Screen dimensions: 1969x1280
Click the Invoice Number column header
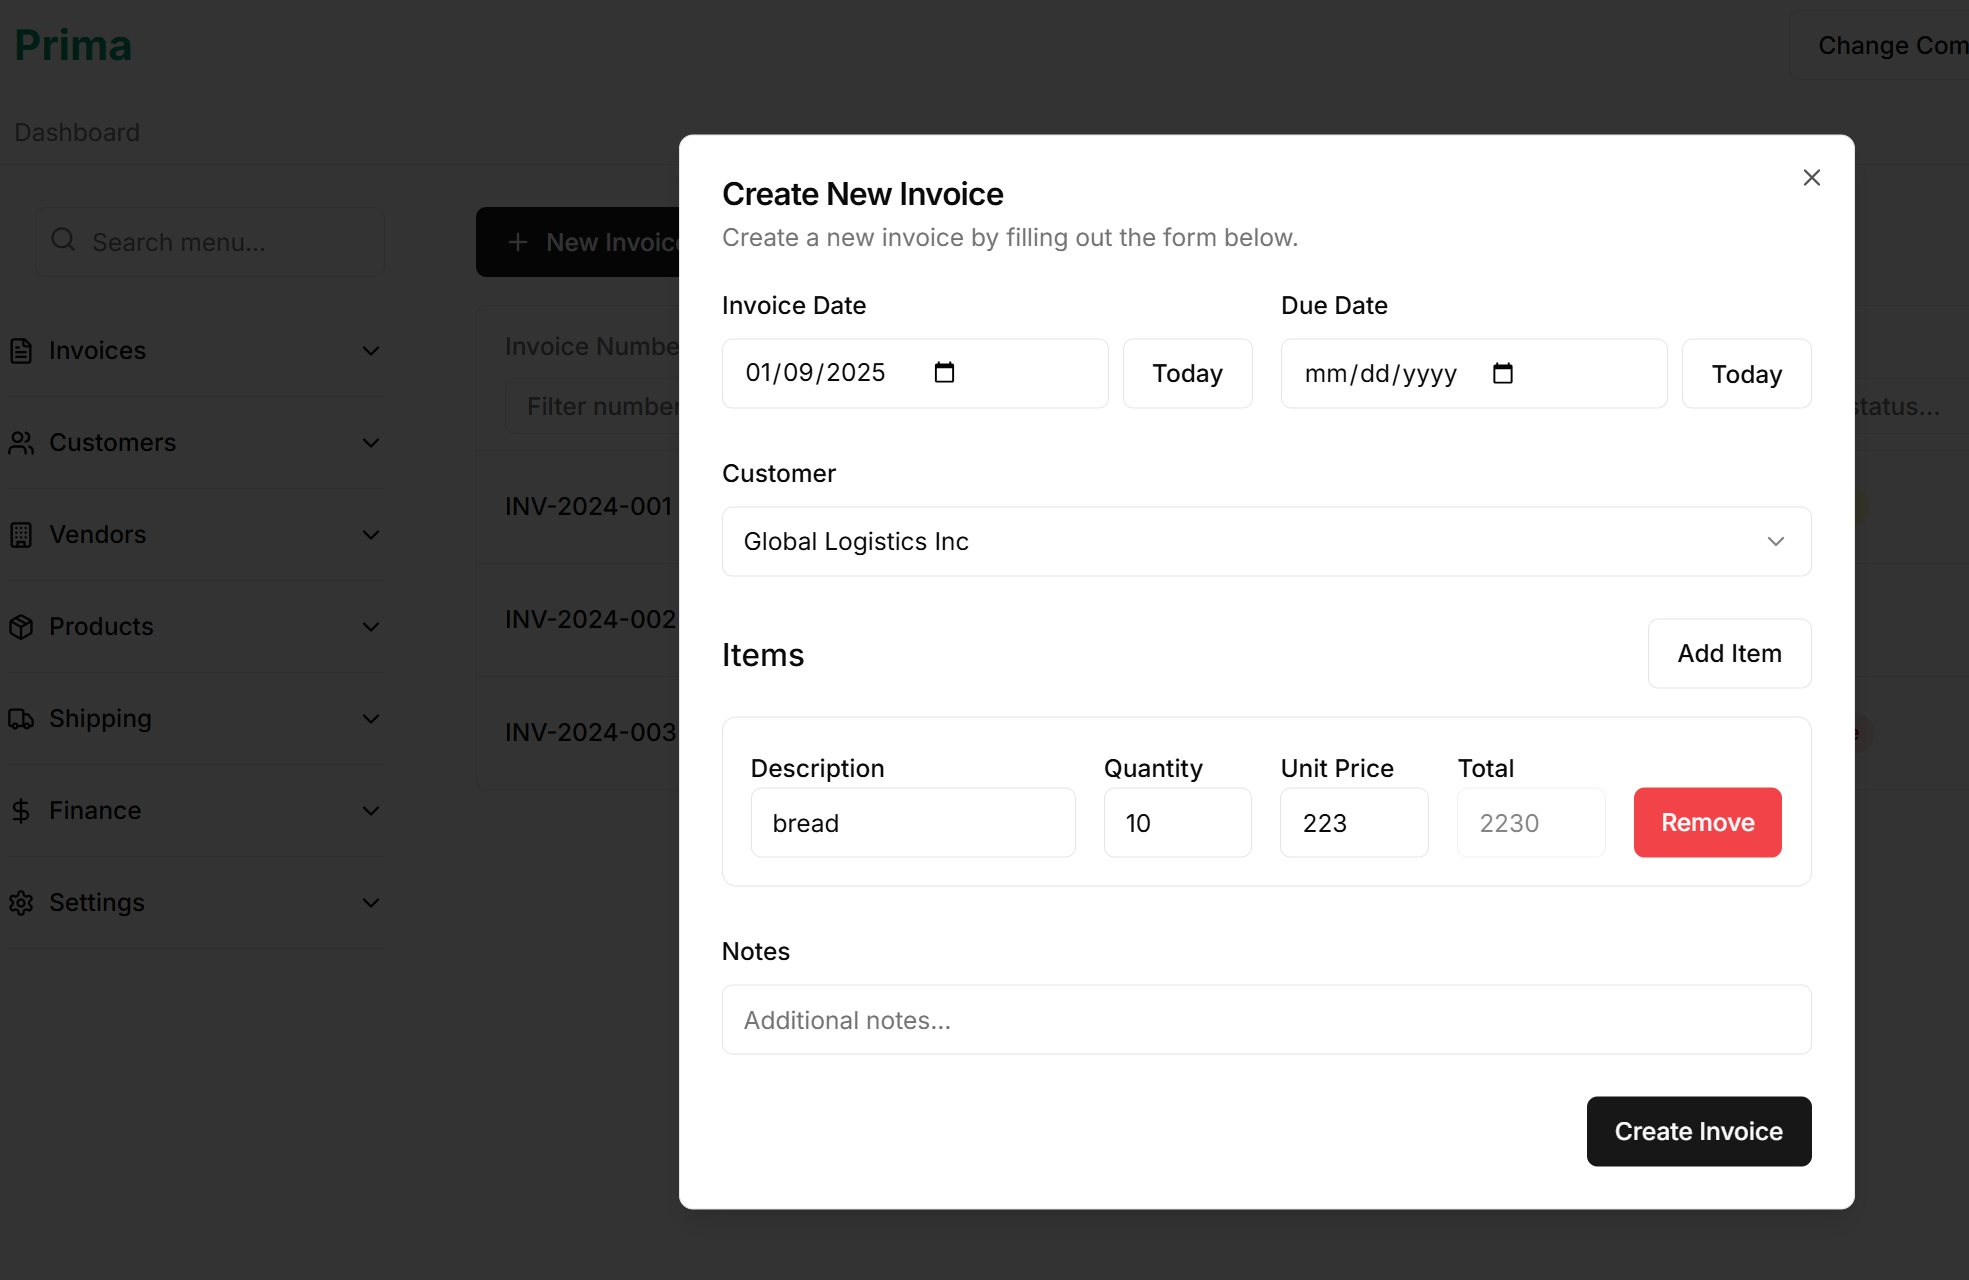point(592,346)
